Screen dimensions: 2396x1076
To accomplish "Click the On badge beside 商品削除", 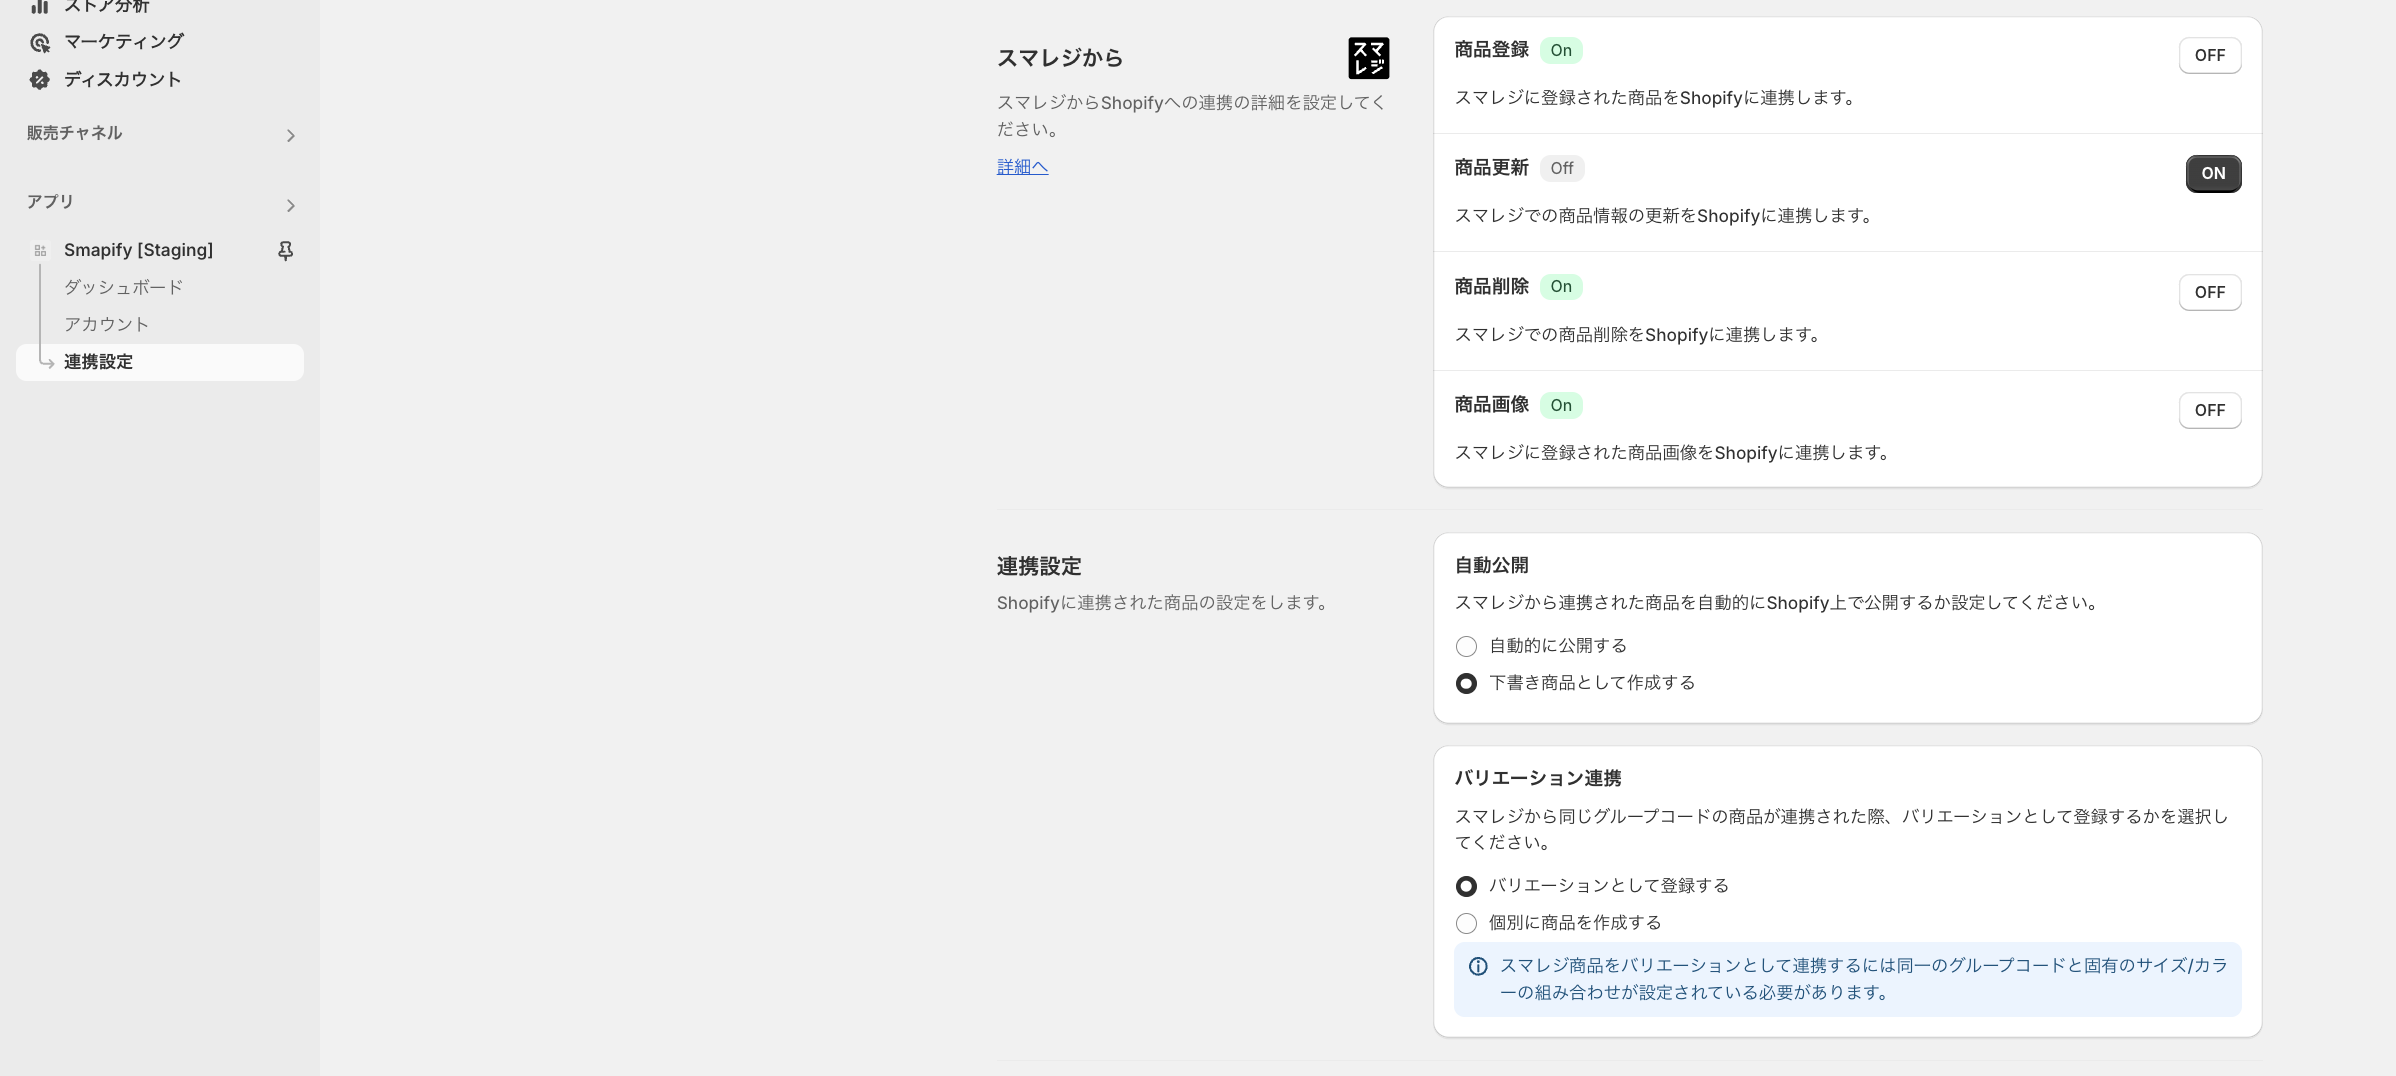I will [1561, 287].
